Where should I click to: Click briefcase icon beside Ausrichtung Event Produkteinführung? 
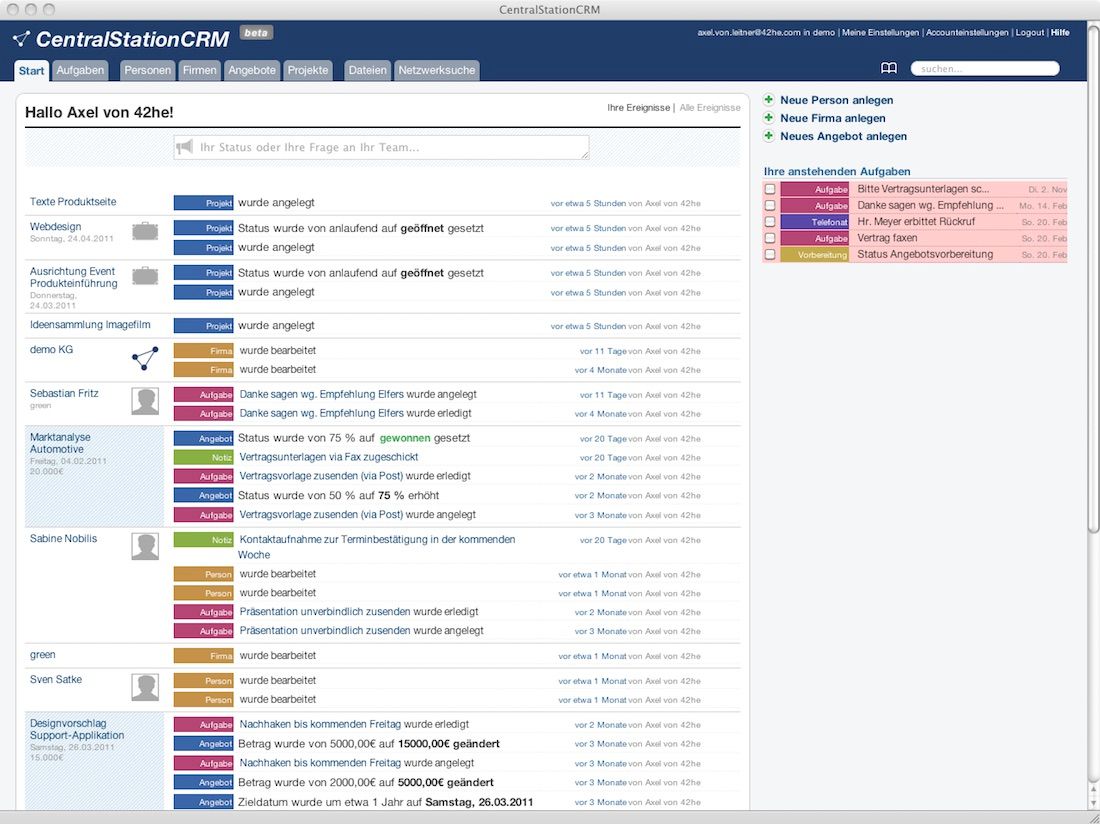tap(145, 276)
